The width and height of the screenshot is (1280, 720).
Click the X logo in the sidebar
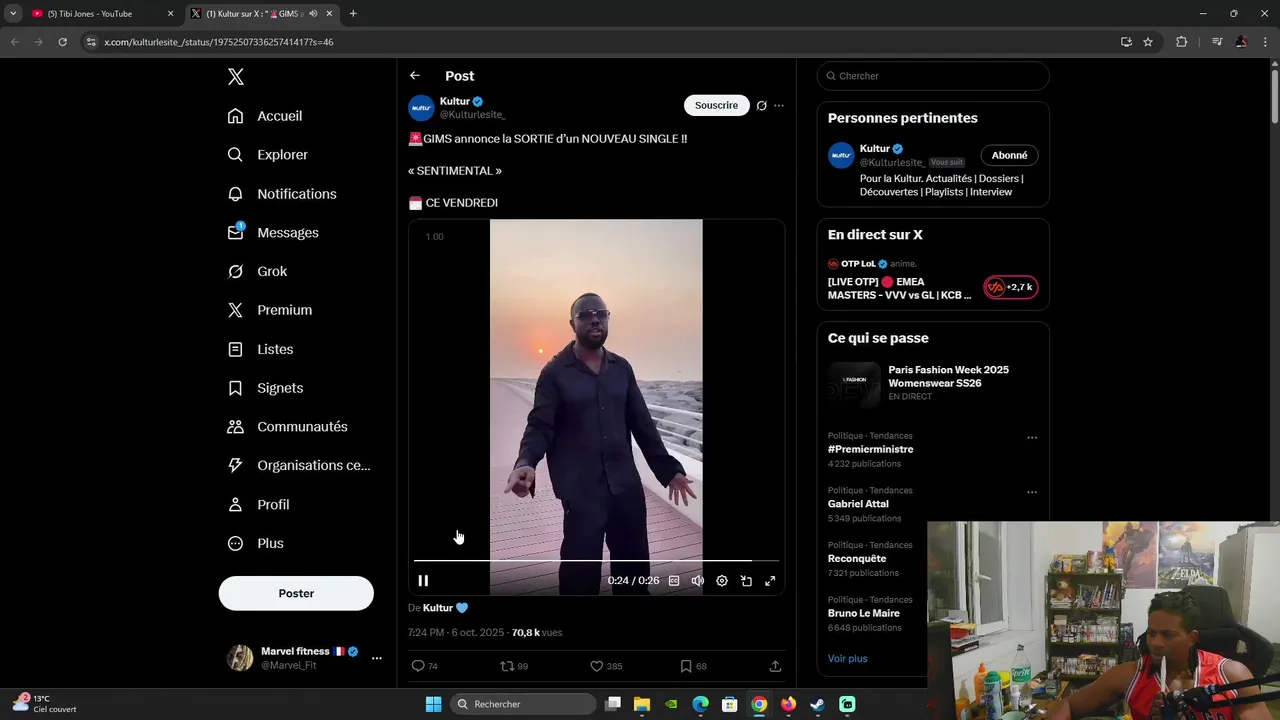pos(235,77)
